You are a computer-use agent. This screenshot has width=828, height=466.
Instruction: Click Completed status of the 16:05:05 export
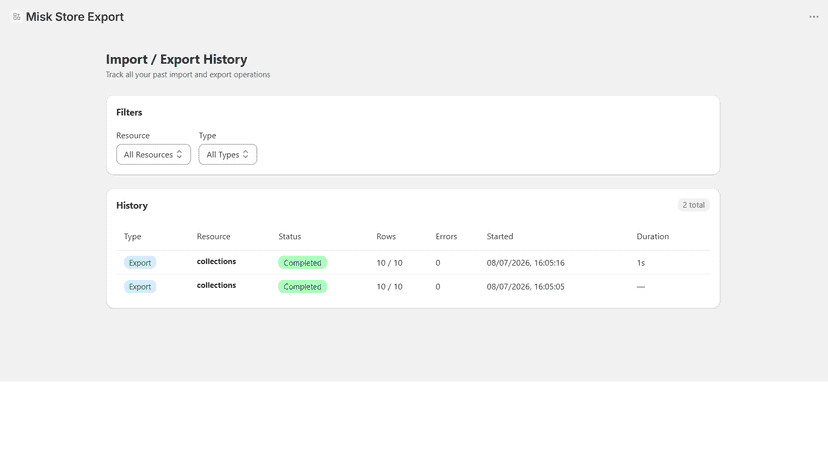303,286
